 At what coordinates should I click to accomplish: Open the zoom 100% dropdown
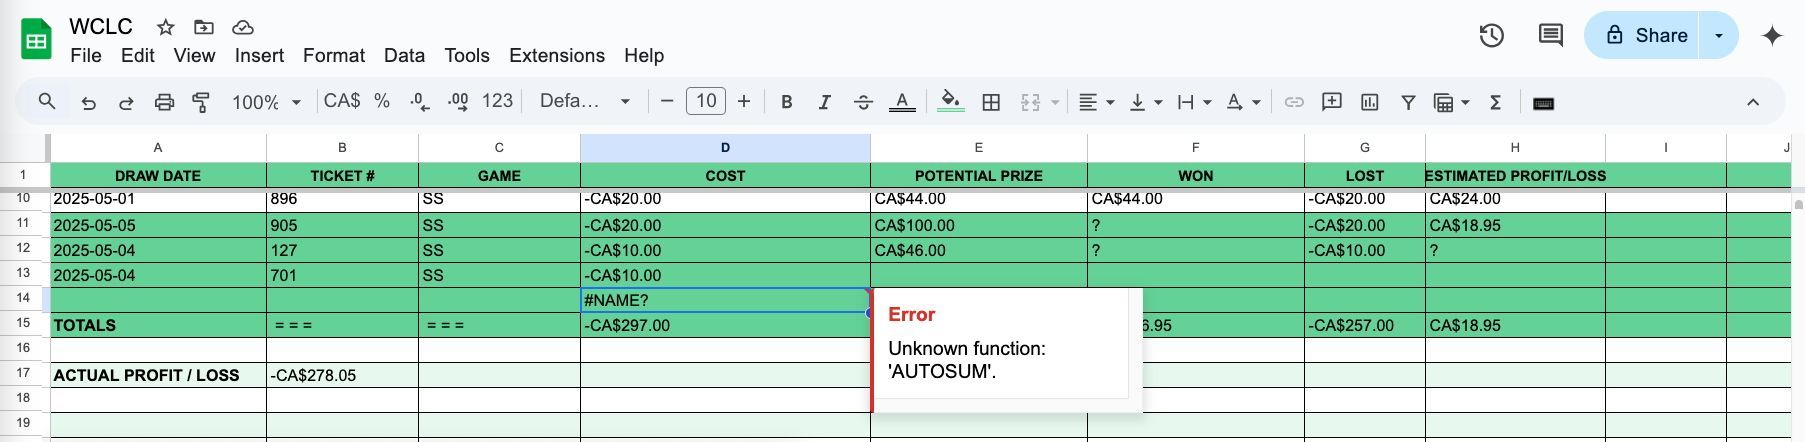[x=266, y=102]
